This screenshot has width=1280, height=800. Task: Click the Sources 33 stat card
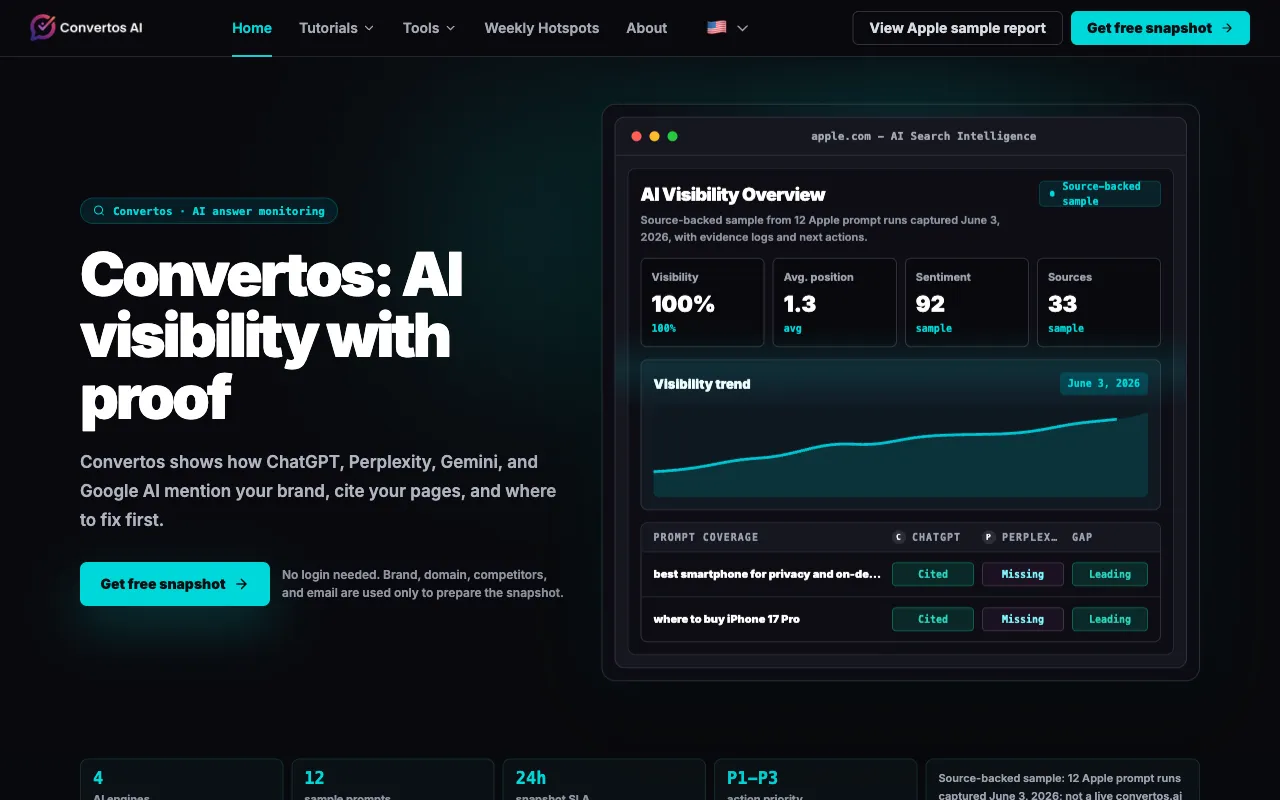tap(1099, 303)
